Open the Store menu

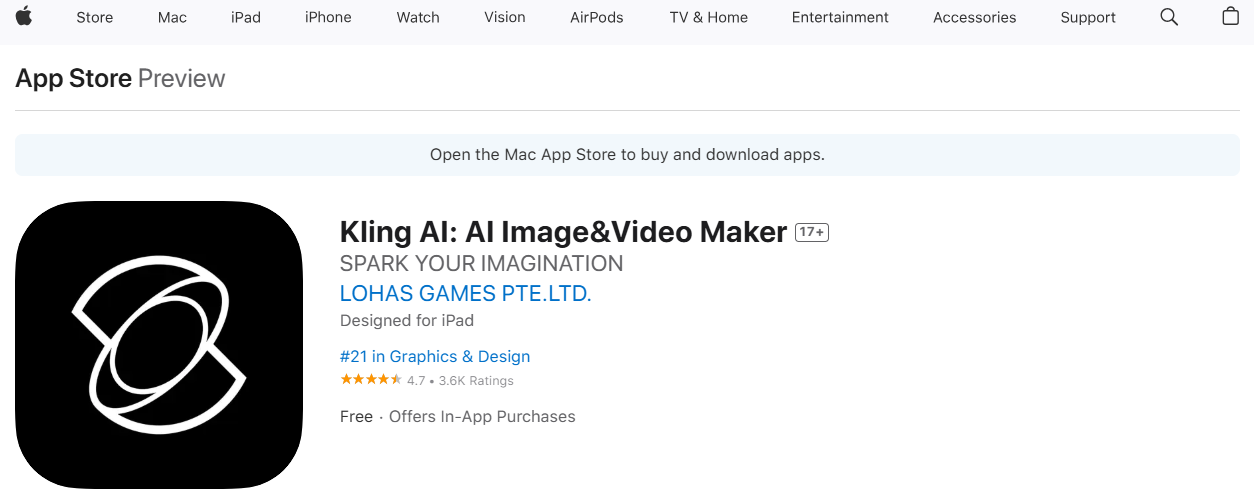[x=95, y=17]
